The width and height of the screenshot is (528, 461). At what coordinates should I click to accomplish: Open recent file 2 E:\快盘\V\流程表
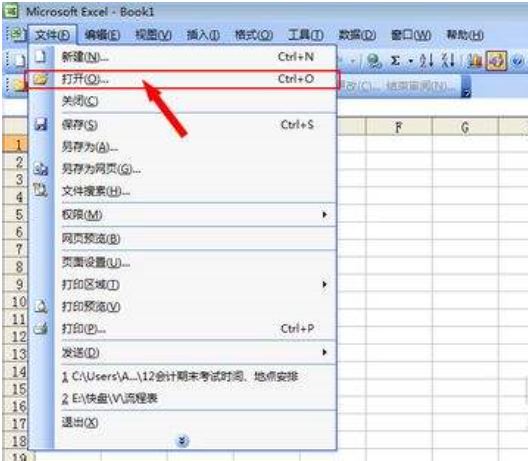[x=110, y=399]
